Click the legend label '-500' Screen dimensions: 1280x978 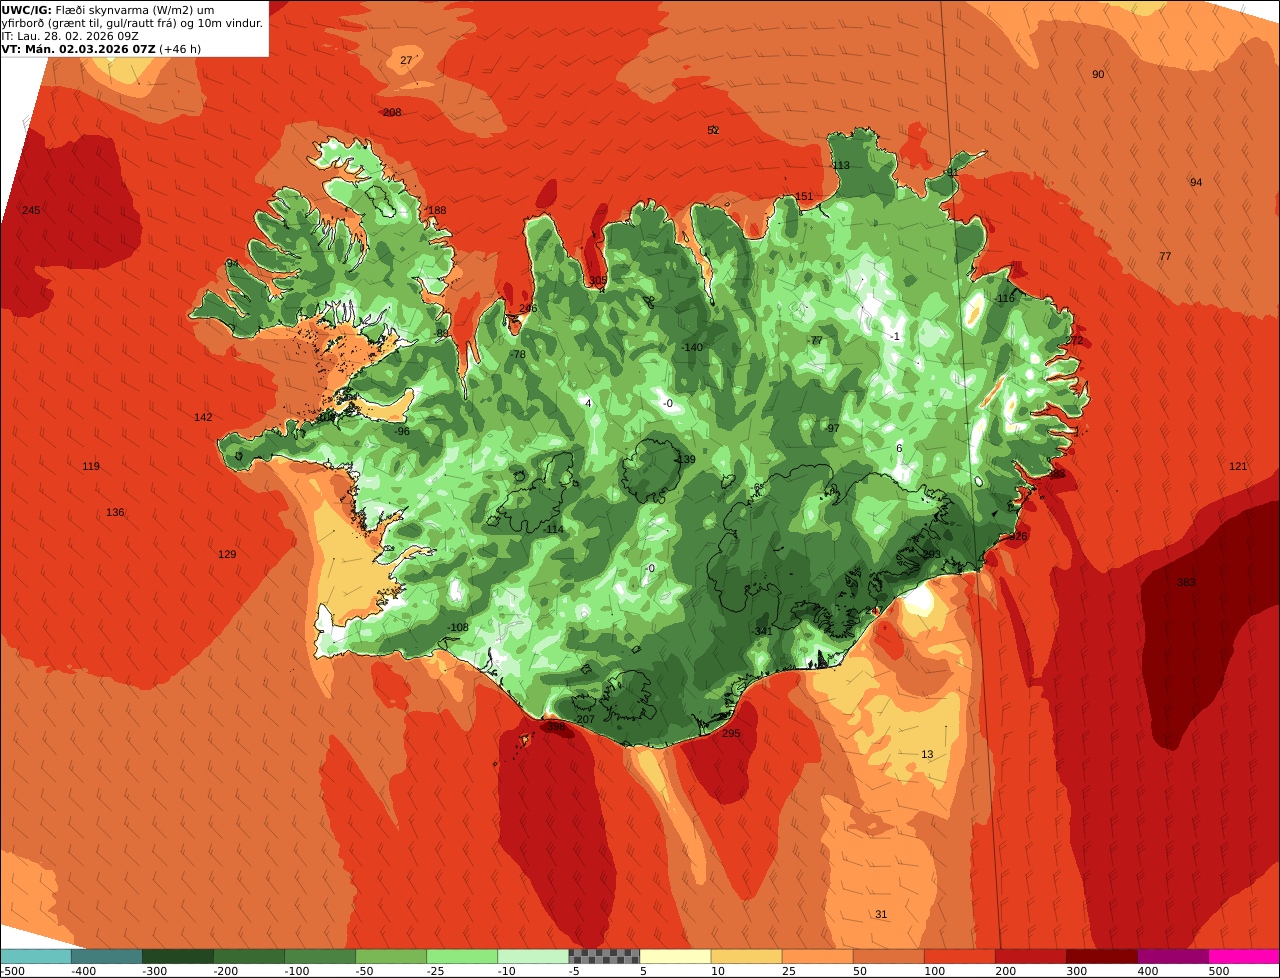click(12, 971)
